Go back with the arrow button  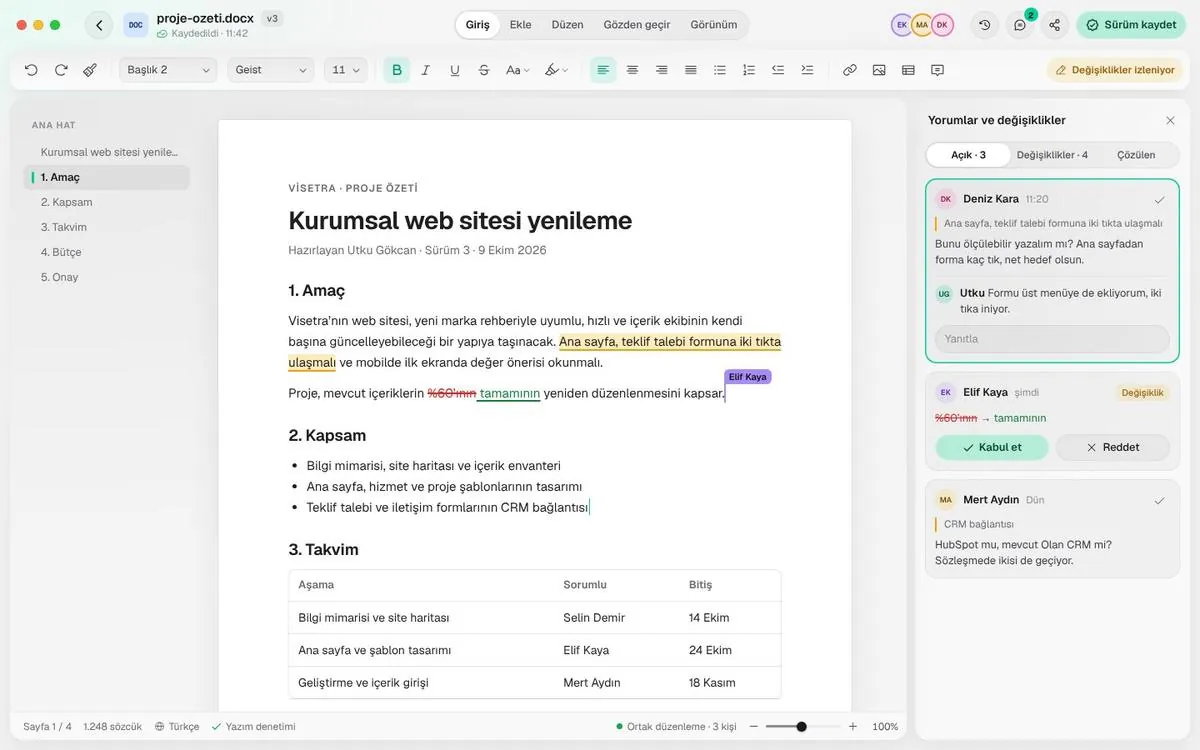click(x=99, y=25)
